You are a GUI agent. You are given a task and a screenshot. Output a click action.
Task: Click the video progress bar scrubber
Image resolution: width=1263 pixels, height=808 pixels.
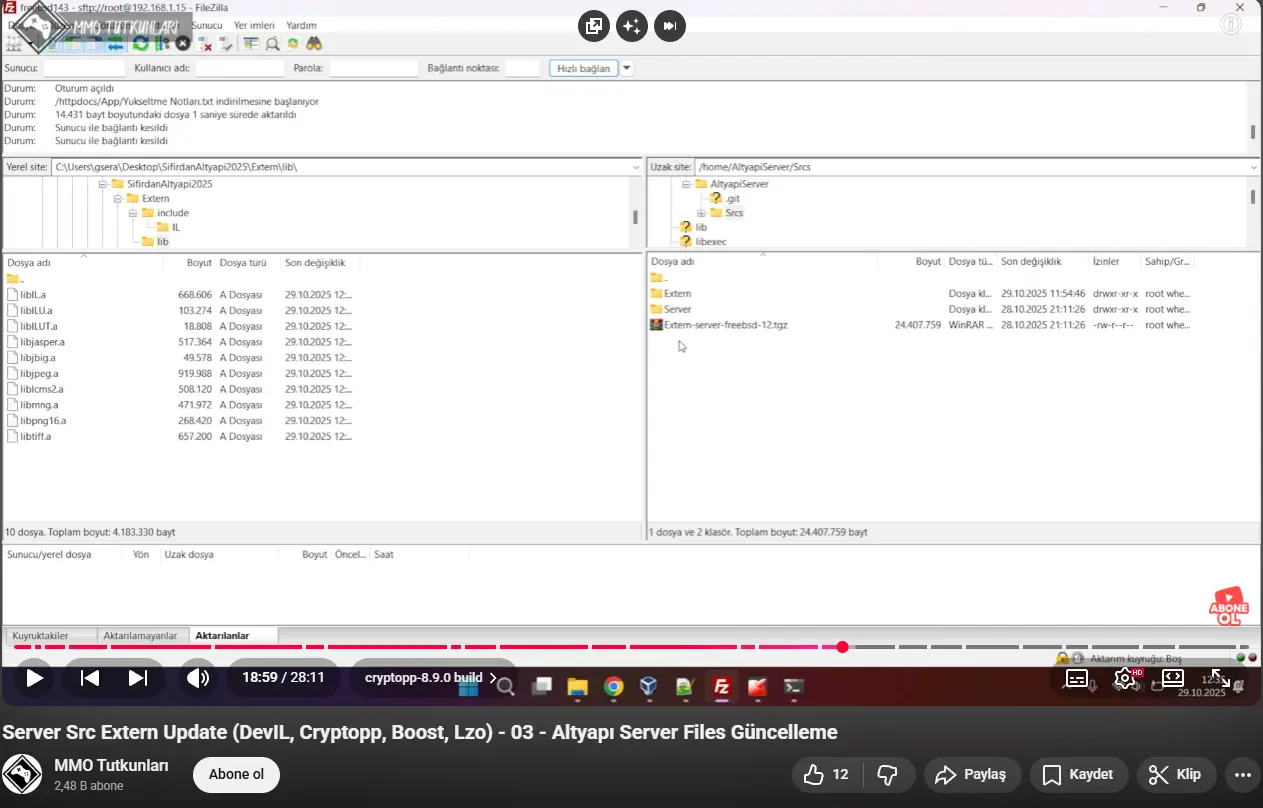point(843,647)
